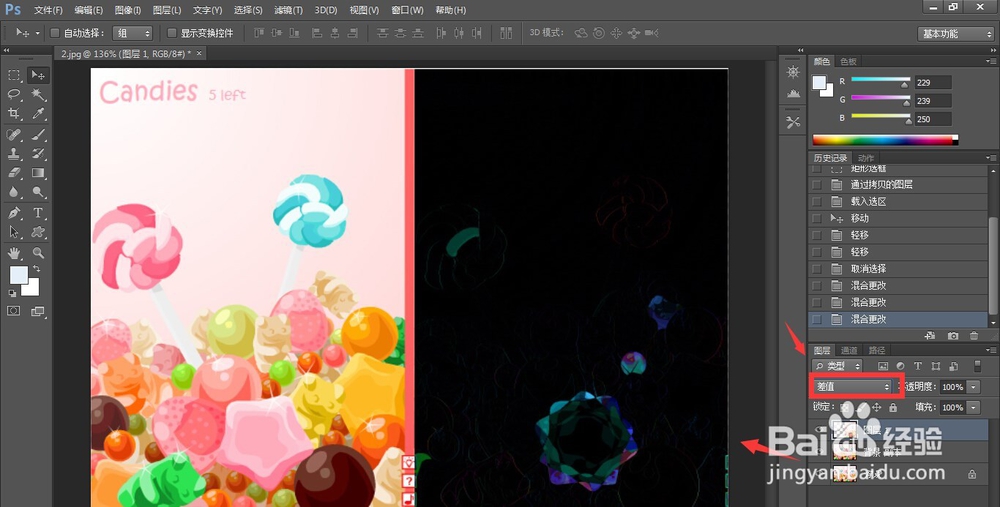This screenshot has width=1000, height=507.
Task: Select the Eyedropper tool
Action: pyautogui.click(x=38, y=114)
